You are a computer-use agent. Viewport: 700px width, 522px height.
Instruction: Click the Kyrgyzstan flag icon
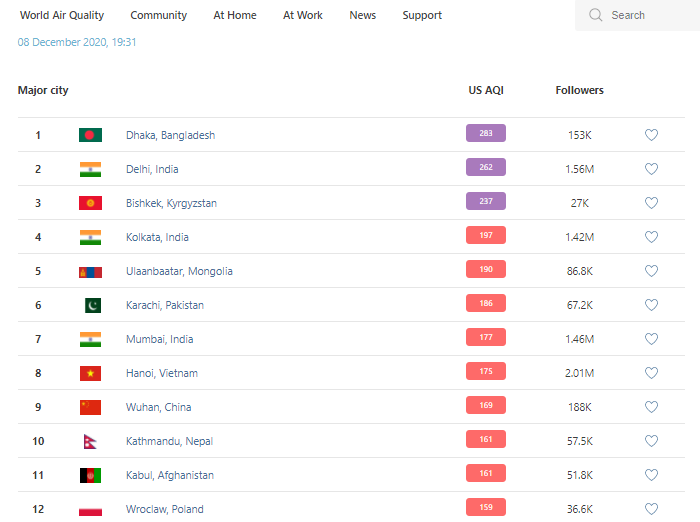90,203
